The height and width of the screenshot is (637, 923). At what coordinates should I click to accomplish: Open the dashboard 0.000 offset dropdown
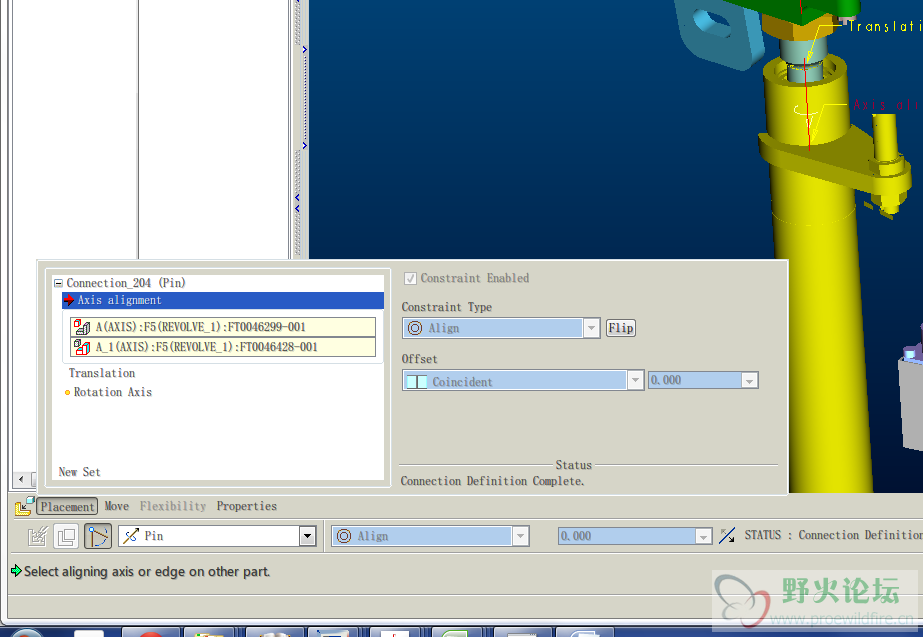click(x=703, y=536)
